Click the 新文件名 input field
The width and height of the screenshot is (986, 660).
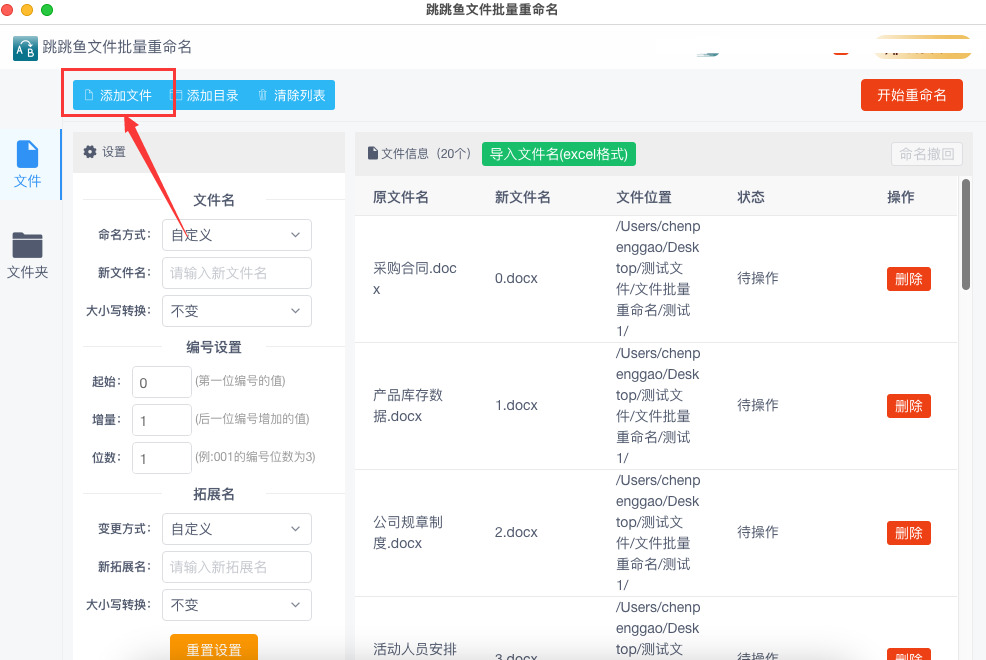[236, 273]
